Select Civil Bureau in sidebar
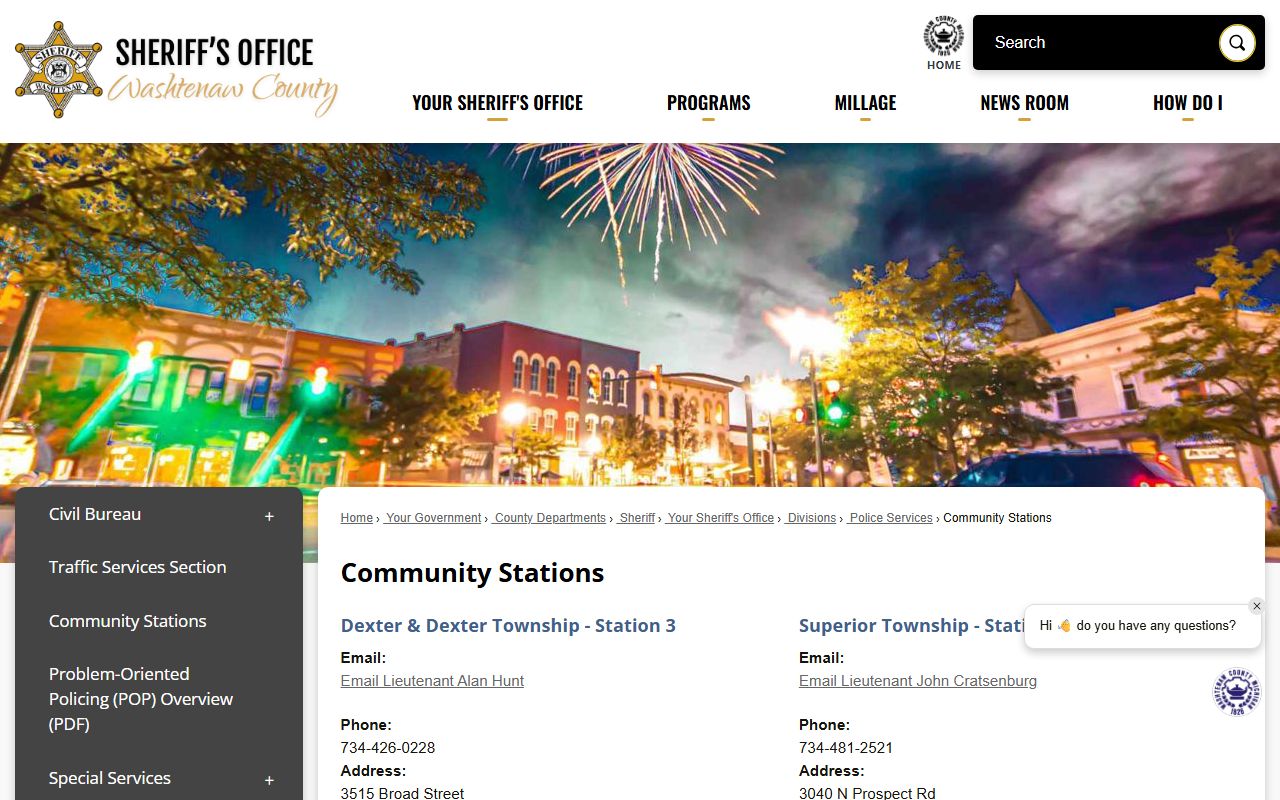 click(95, 514)
